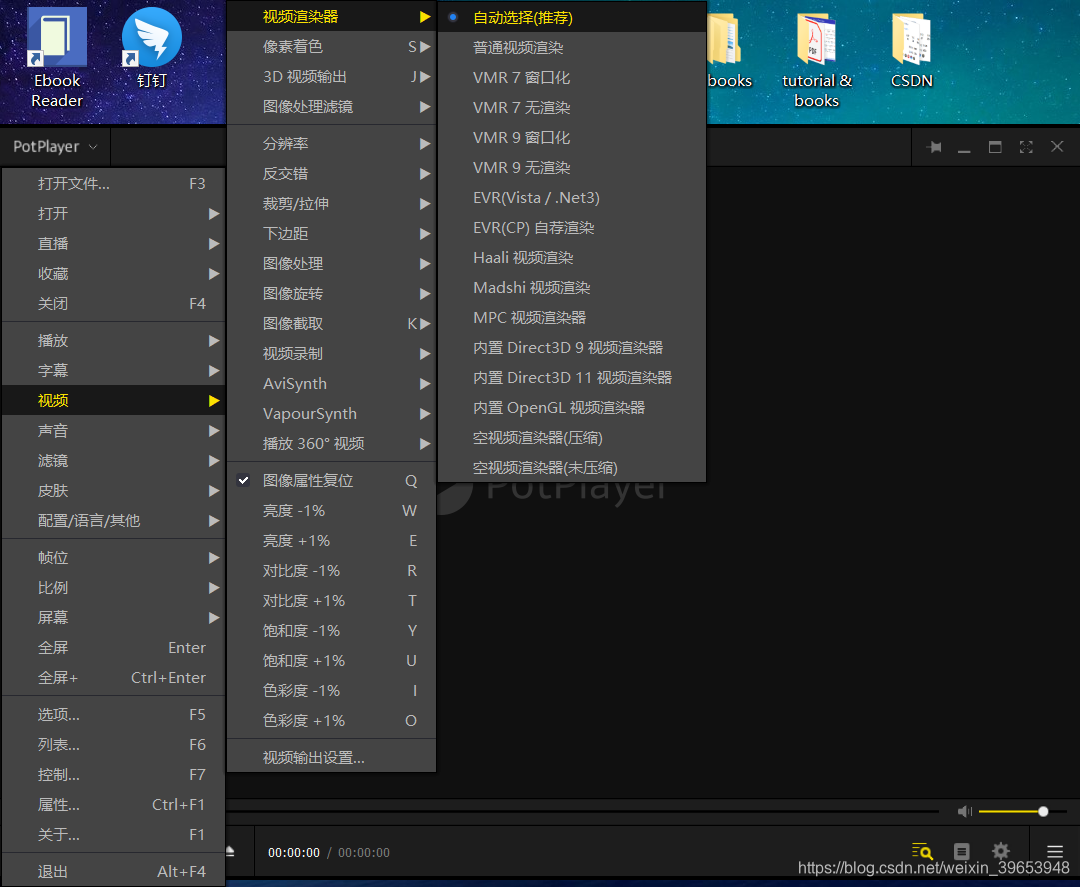Expand the 播放 360° 视频 submenu
1080x887 pixels.
click(331, 444)
